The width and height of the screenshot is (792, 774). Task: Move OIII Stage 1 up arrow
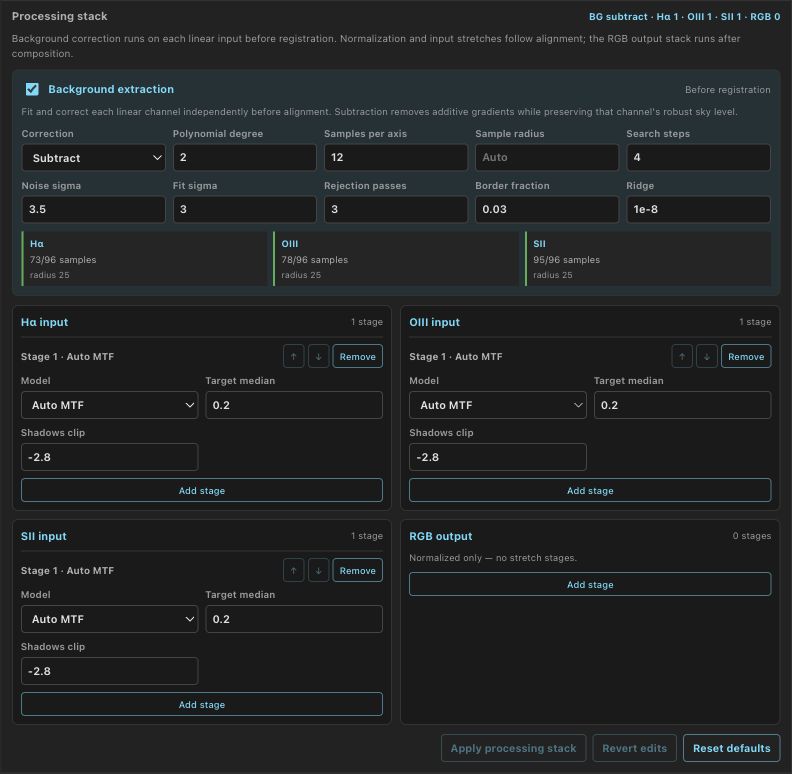click(x=682, y=356)
